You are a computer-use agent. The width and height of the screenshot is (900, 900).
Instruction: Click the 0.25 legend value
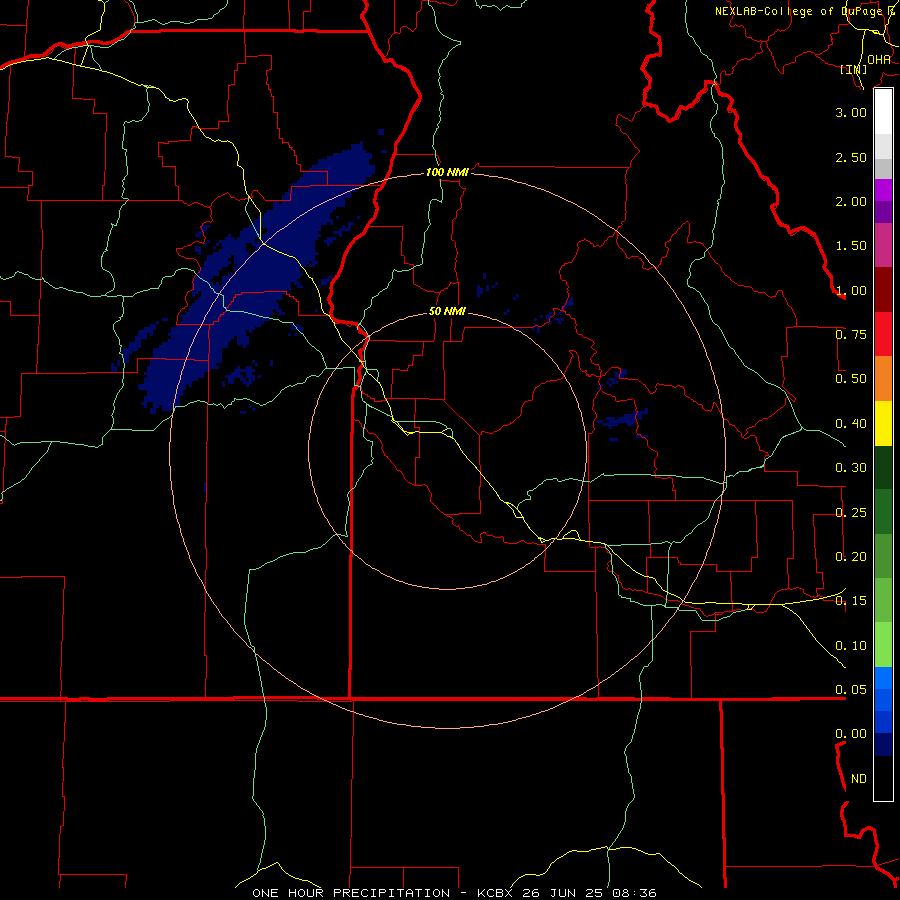pos(851,513)
